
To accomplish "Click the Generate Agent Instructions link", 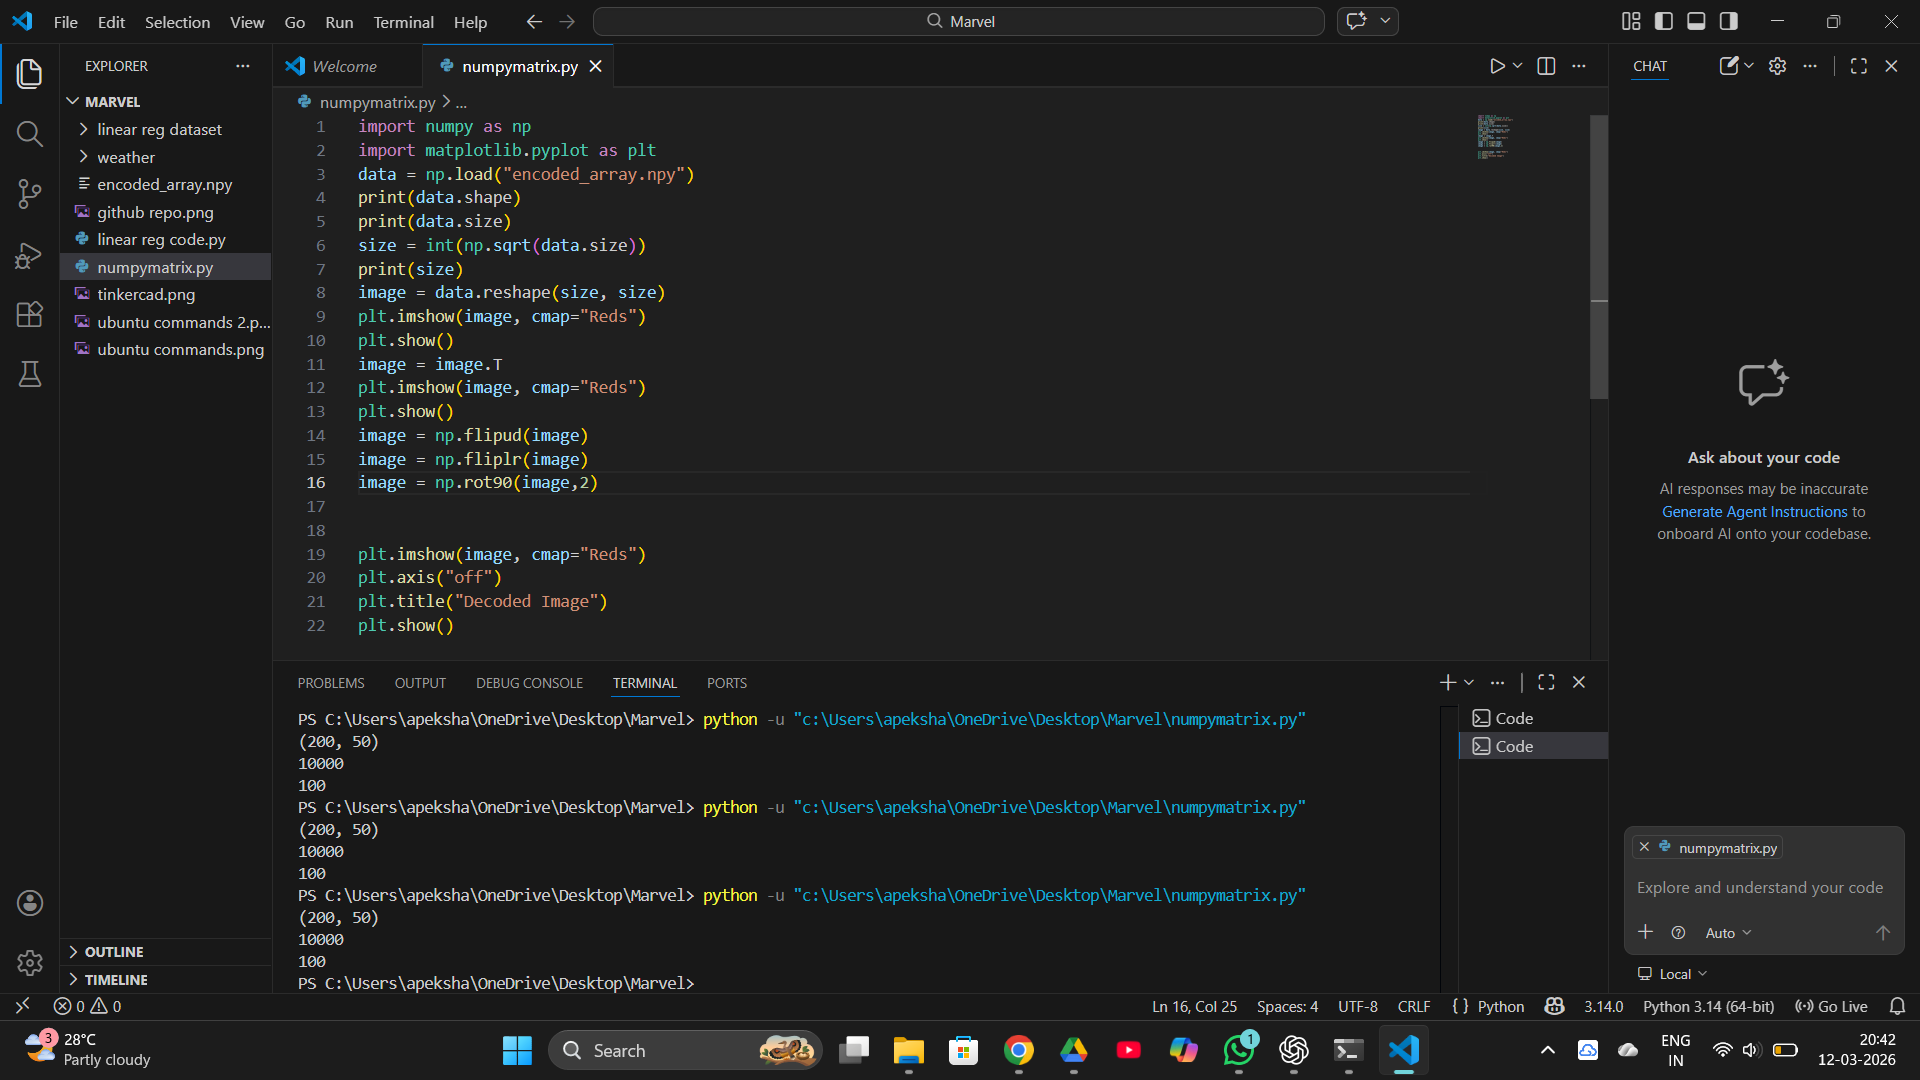I will pyautogui.click(x=1755, y=511).
